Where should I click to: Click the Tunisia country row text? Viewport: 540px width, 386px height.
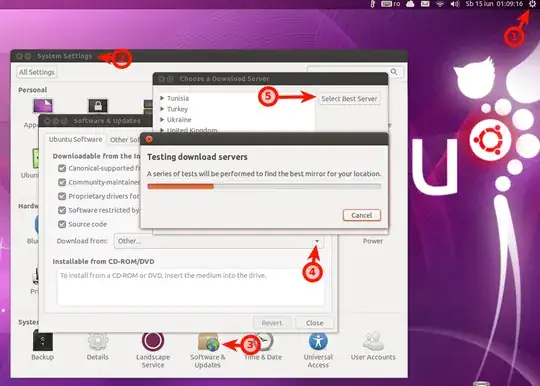(x=178, y=98)
